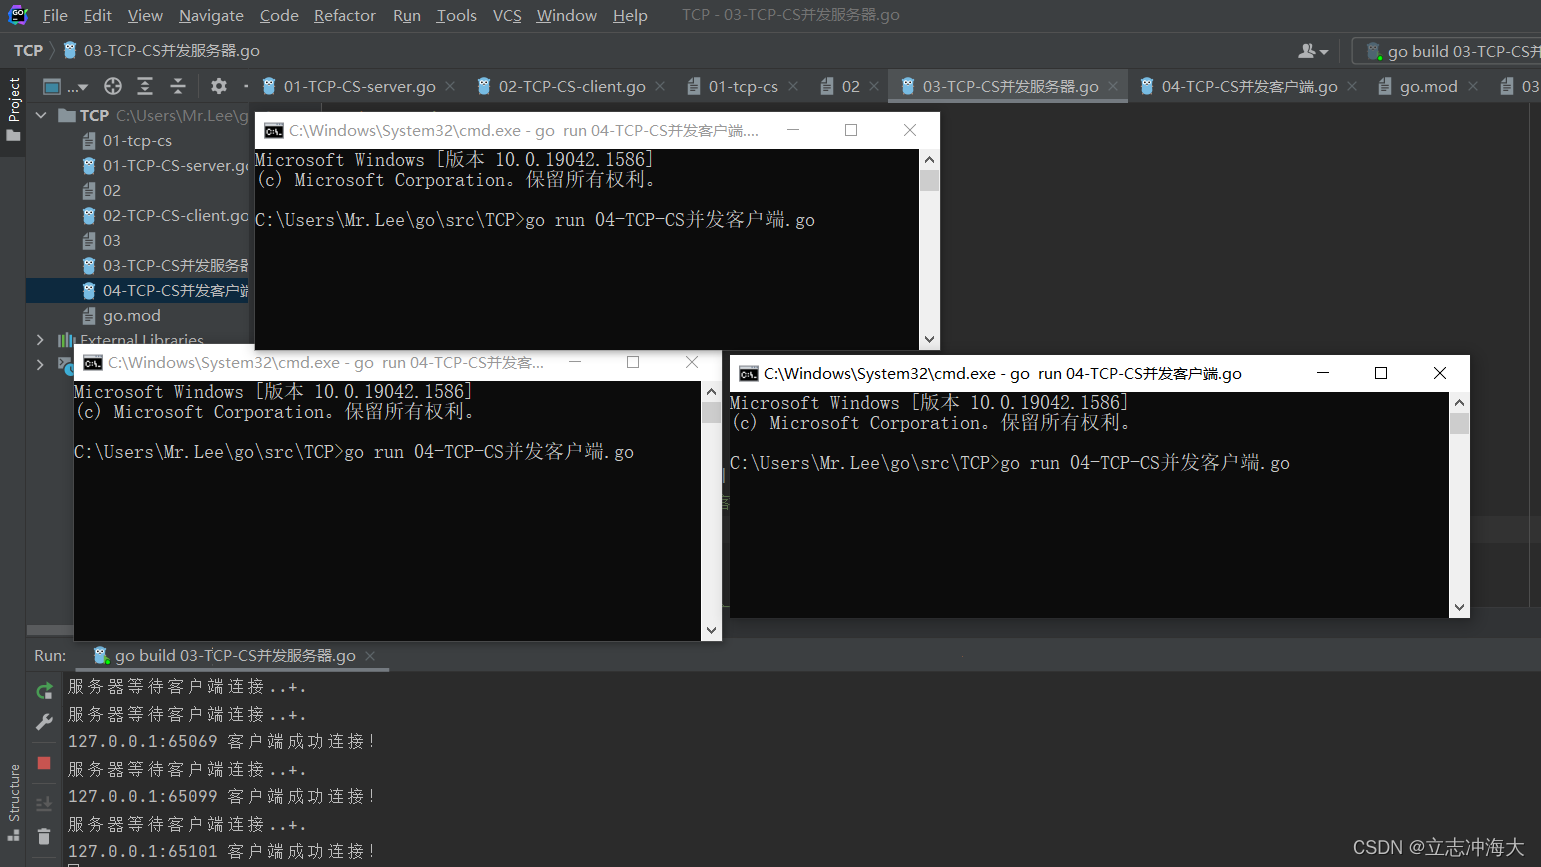Open the File menu
The width and height of the screenshot is (1541, 867).
[x=55, y=15]
